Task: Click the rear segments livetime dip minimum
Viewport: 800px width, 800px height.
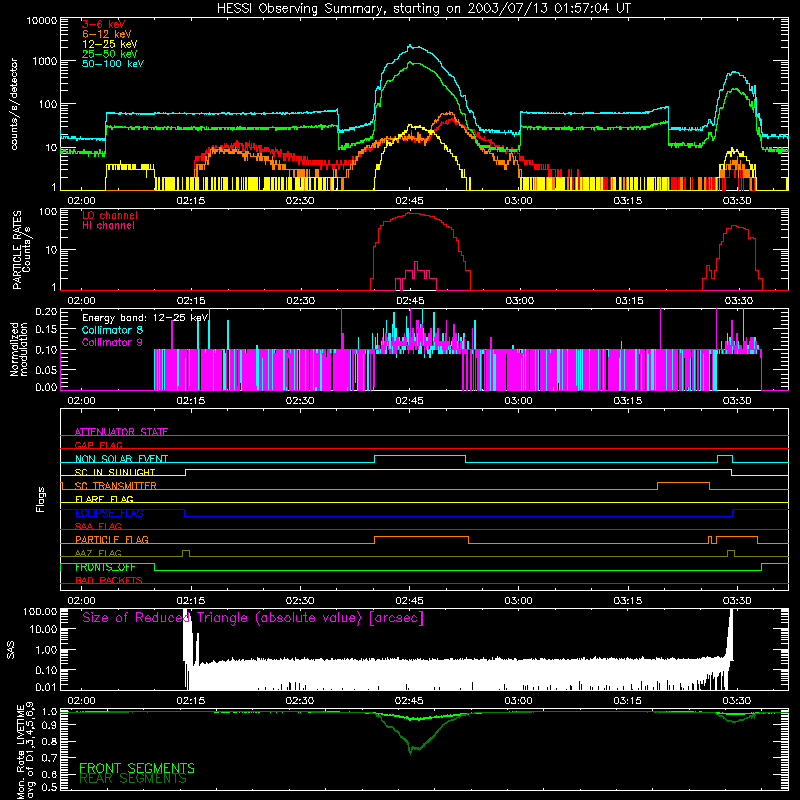Action: tap(411, 752)
